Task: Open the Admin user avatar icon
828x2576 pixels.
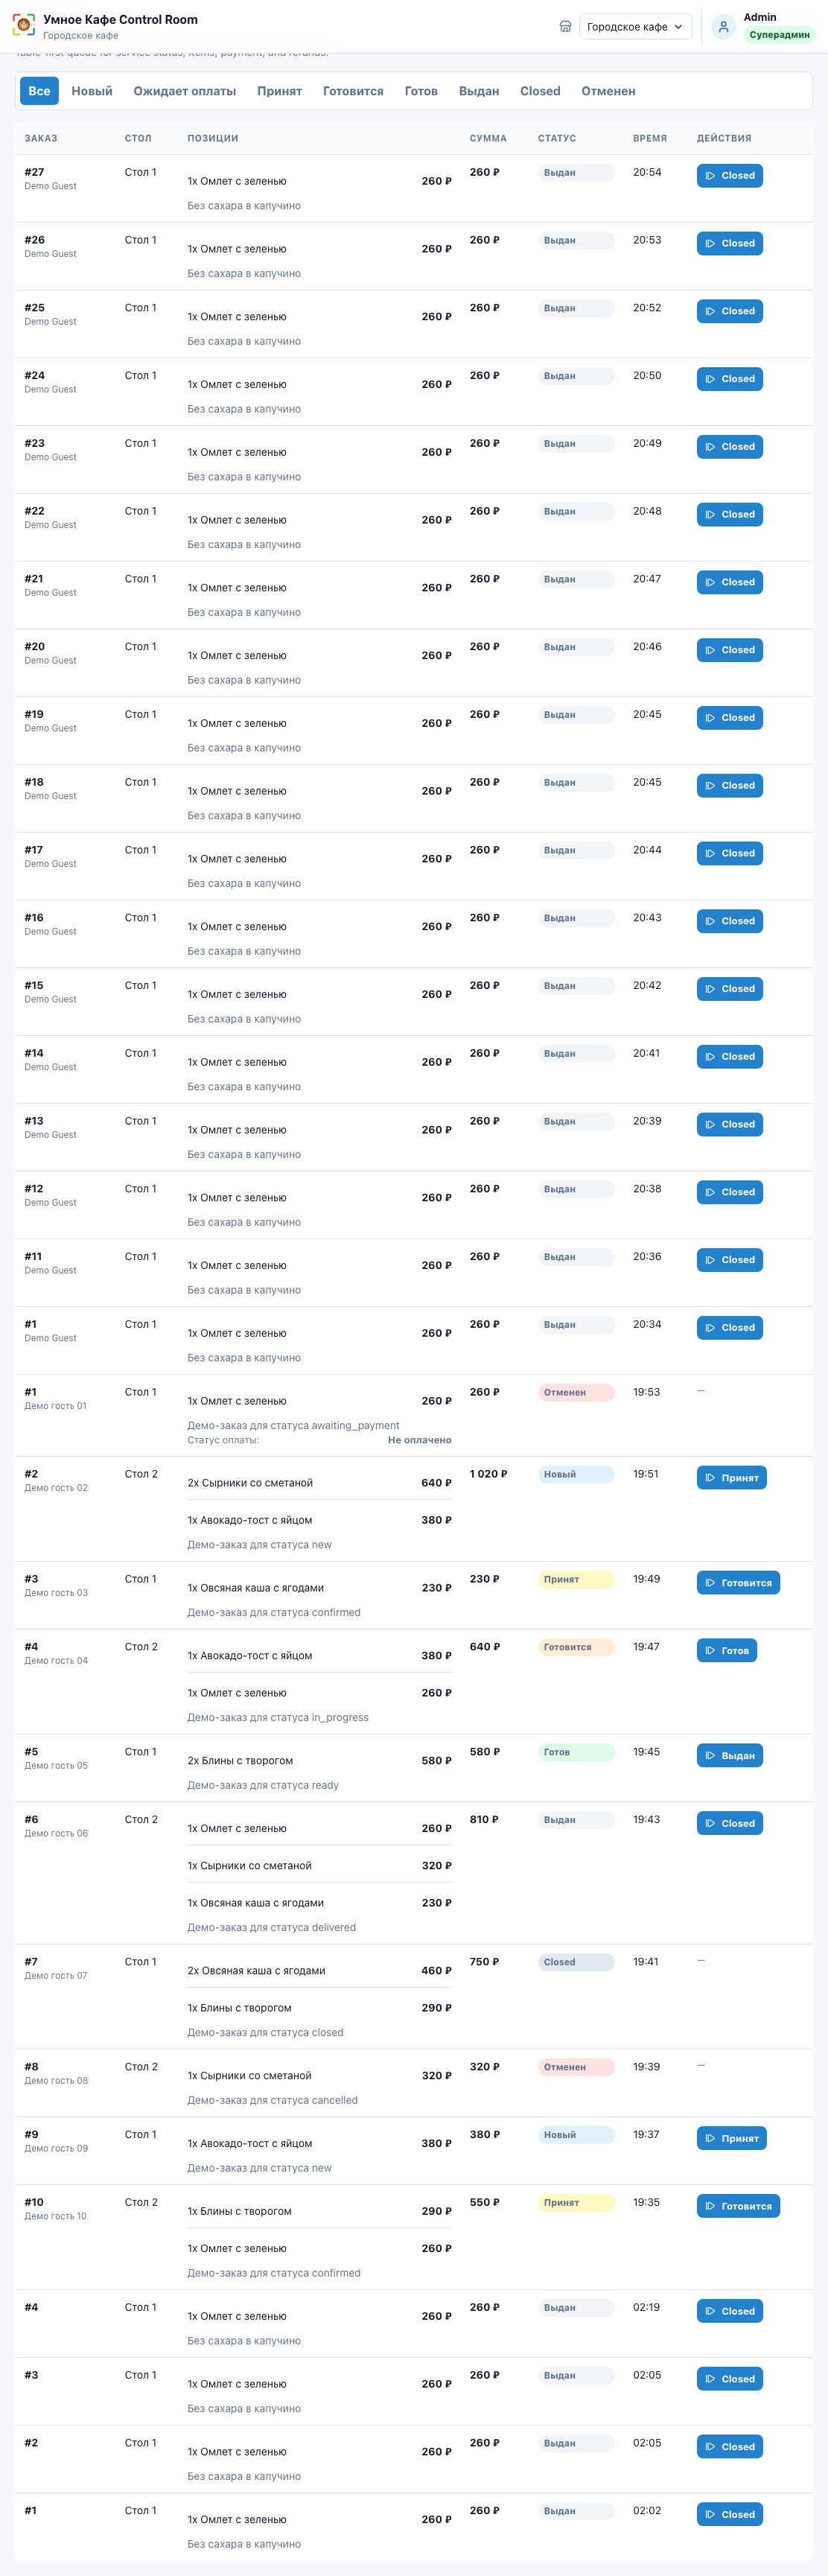Action: tap(723, 27)
